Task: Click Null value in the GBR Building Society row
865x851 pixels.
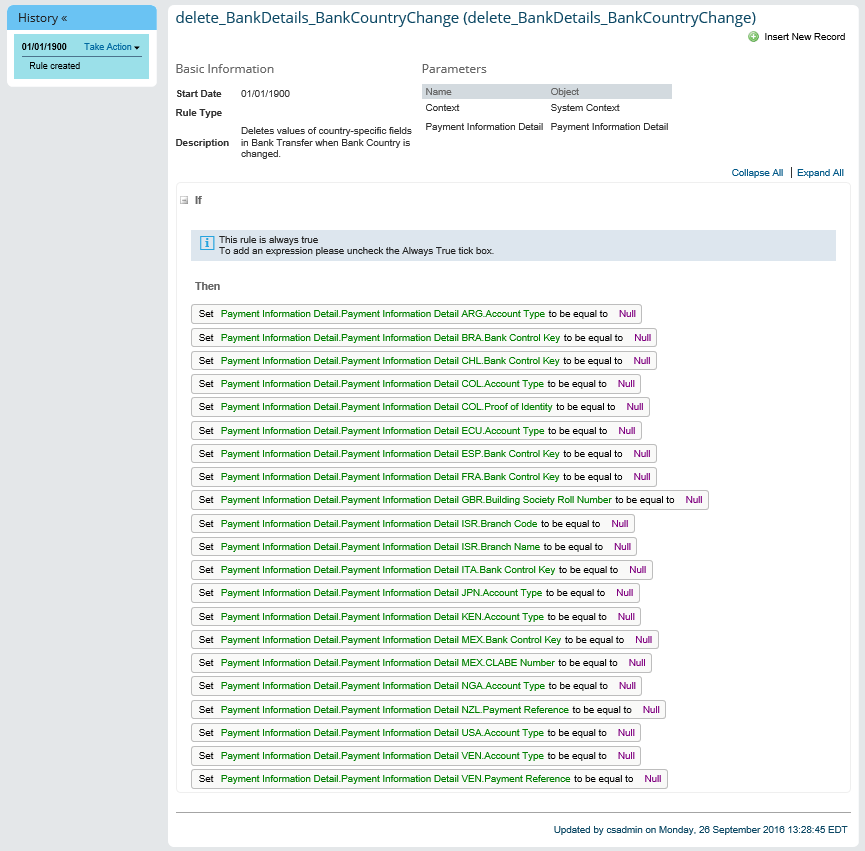Action: (694, 500)
